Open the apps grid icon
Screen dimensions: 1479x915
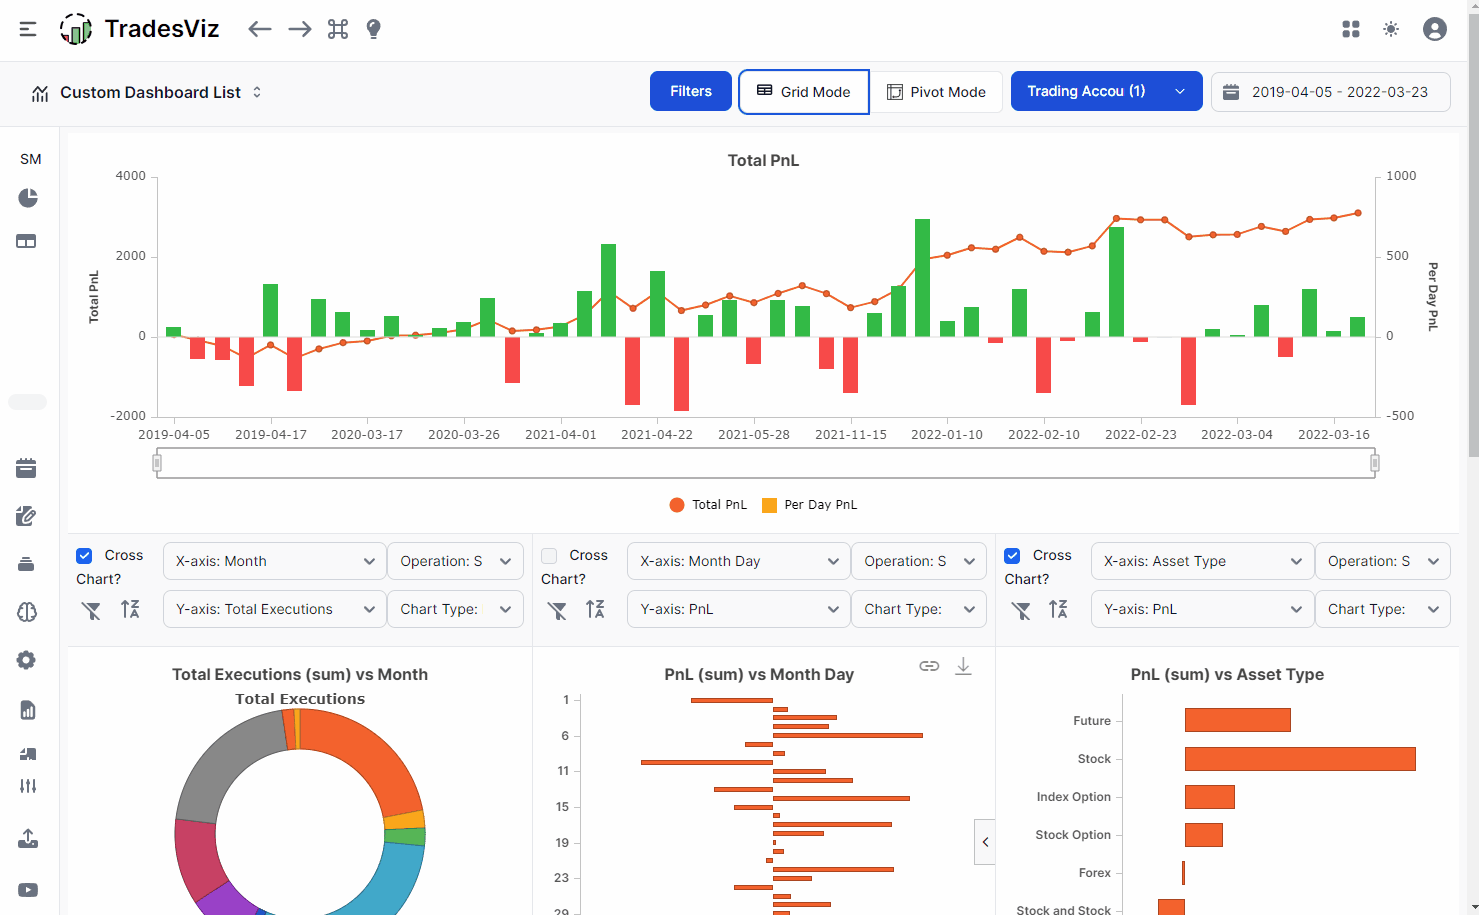[x=1351, y=29]
